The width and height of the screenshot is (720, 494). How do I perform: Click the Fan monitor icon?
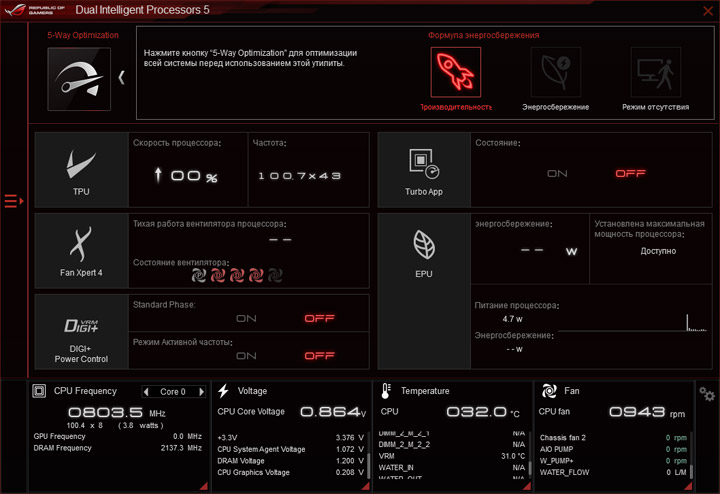click(549, 391)
